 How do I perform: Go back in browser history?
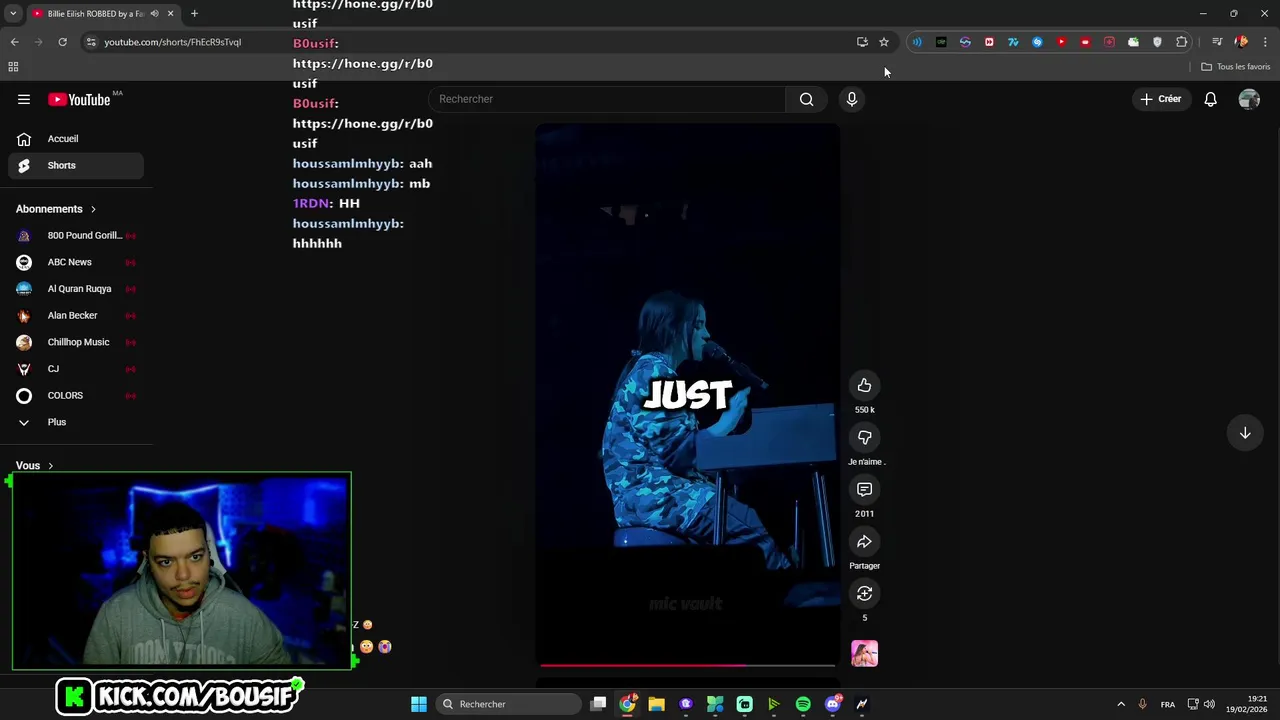[x=14, y=42]
